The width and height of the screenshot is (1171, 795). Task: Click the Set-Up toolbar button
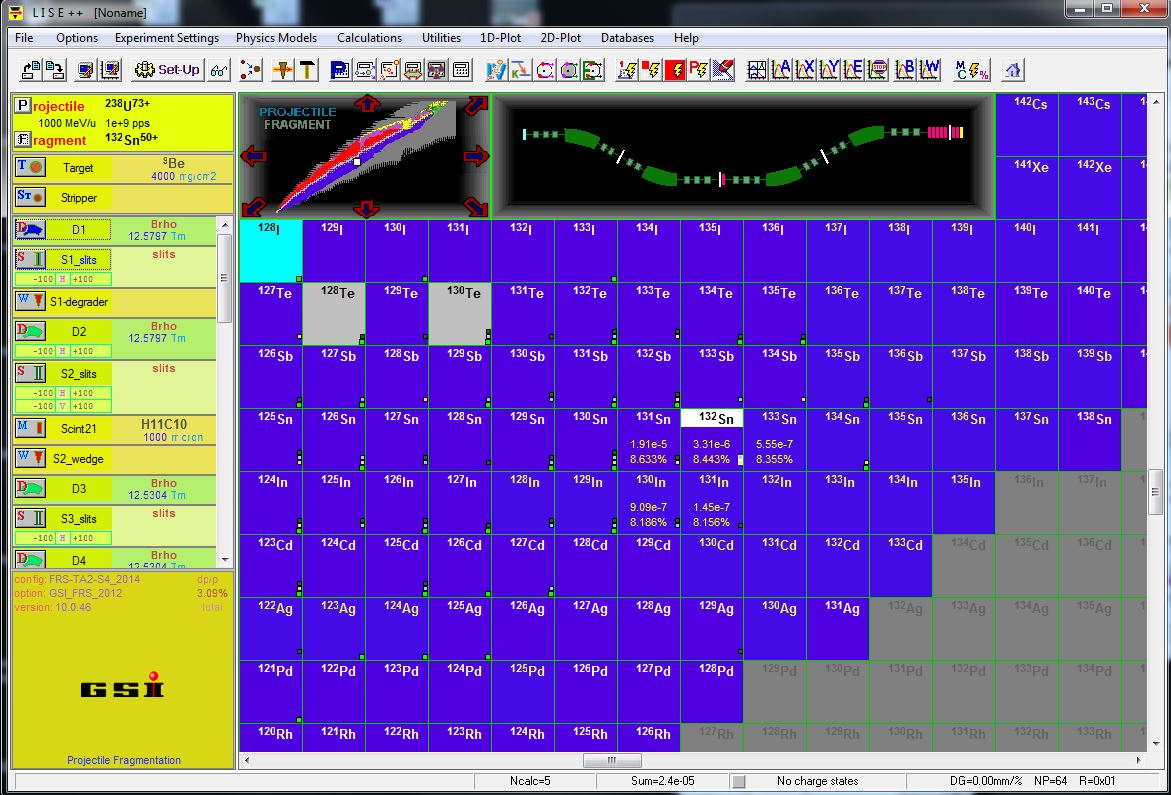168,70
